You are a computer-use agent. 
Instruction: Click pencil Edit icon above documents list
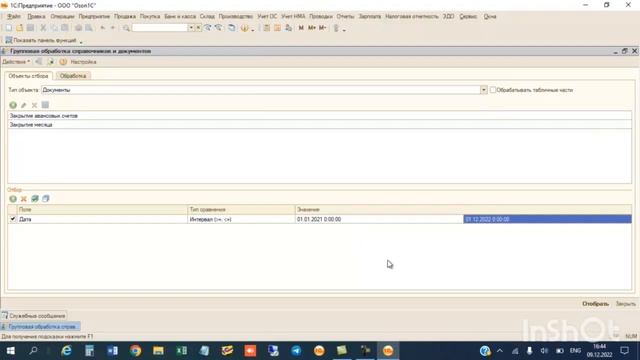pyautogui.click(x=24, y=105)
